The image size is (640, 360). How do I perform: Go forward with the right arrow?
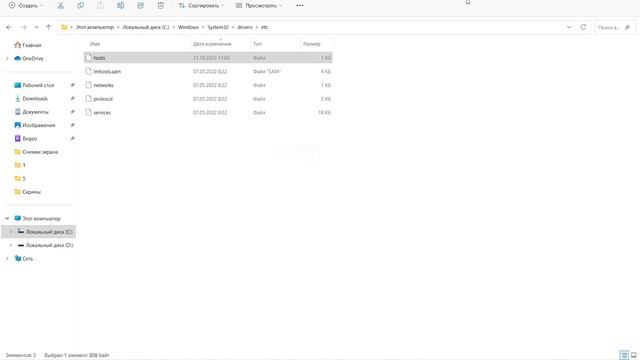coord(23,27)
